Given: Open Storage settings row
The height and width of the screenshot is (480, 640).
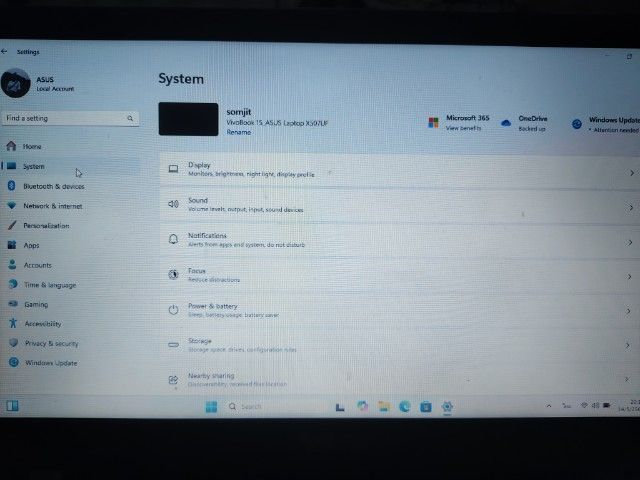Looking at the screenshot, I should click(x=400, y=345).
